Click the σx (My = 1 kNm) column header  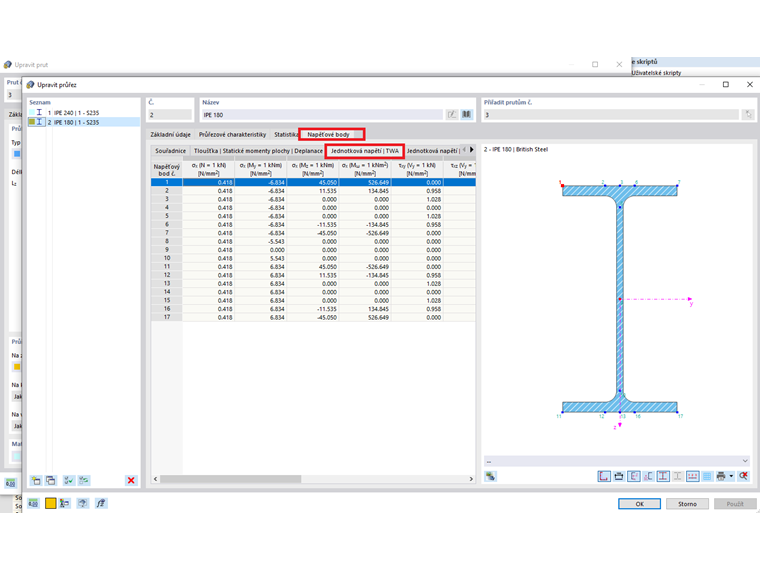261,169
